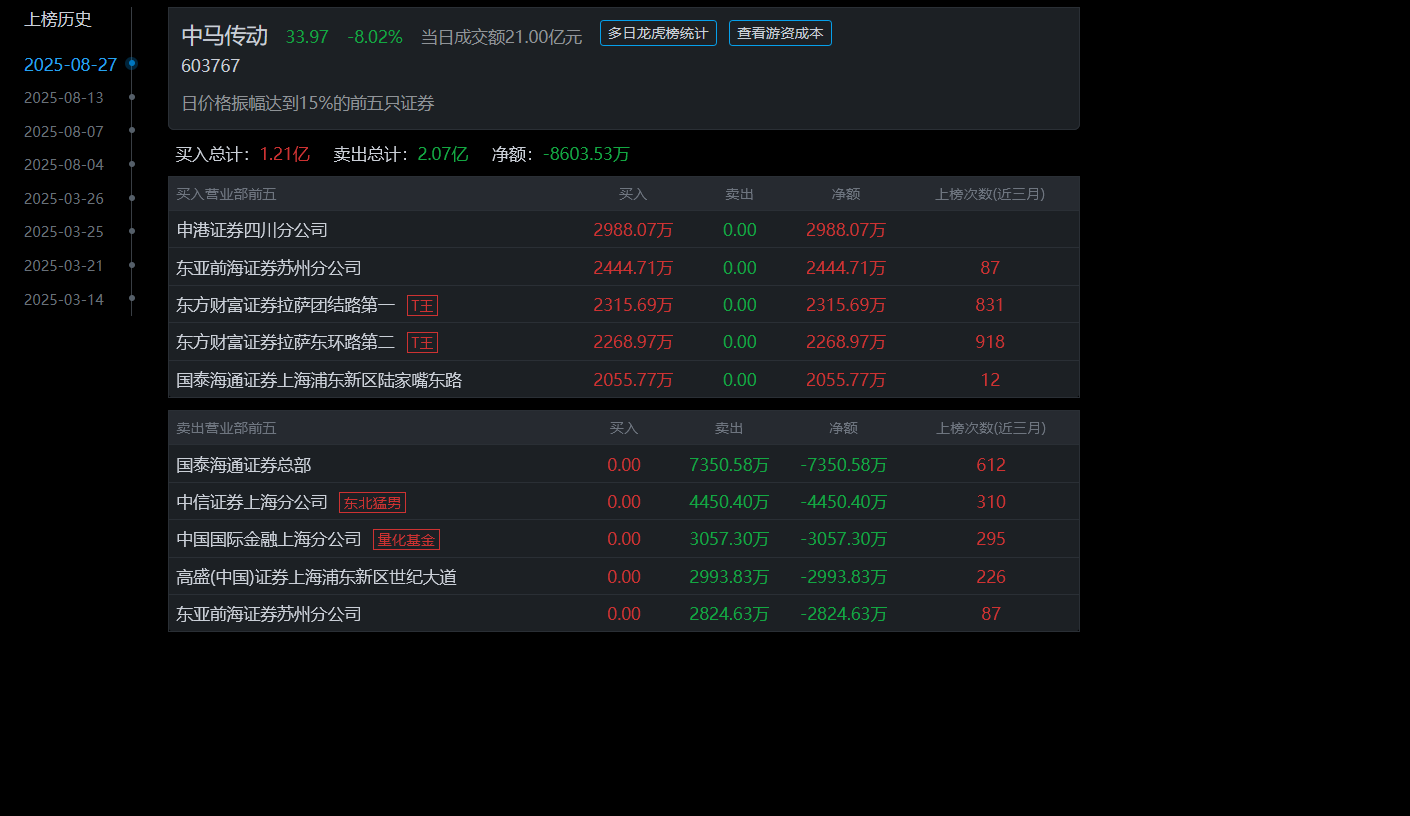This screenshot has width=1410, height=816.
Task: Select history date 2025-03-25
Action: tap(64, 232)
